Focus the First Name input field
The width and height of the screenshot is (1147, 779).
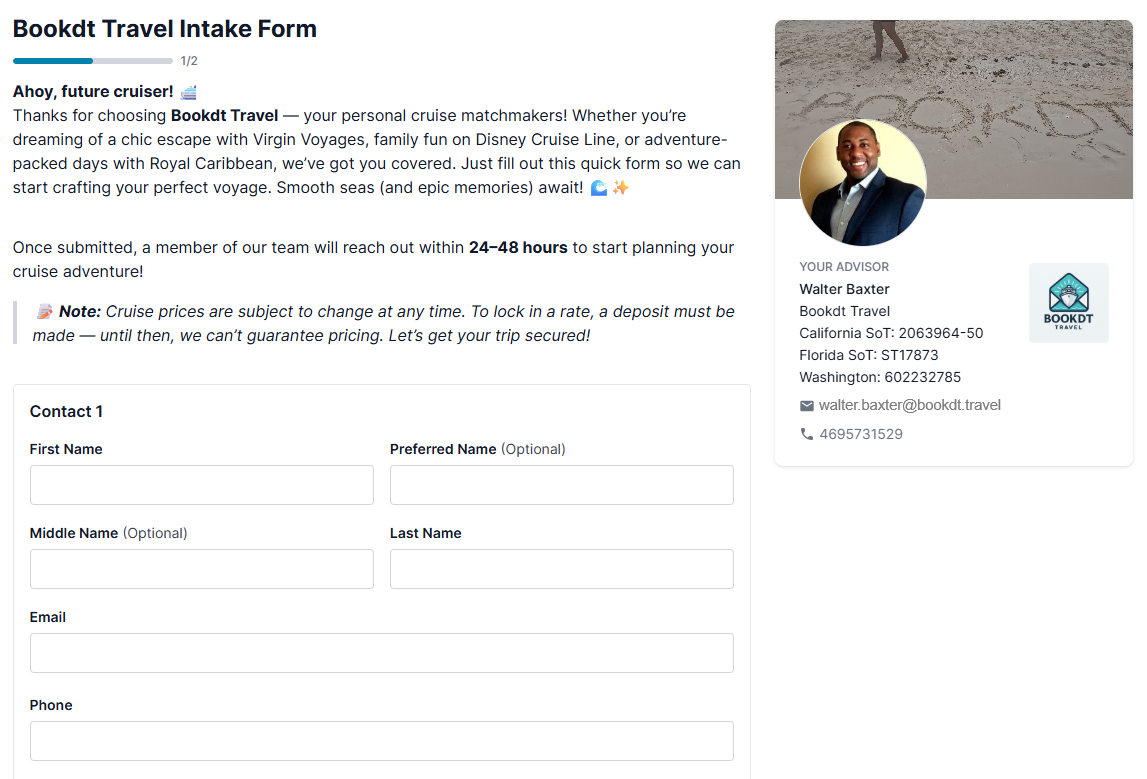[x=202, y=485]
